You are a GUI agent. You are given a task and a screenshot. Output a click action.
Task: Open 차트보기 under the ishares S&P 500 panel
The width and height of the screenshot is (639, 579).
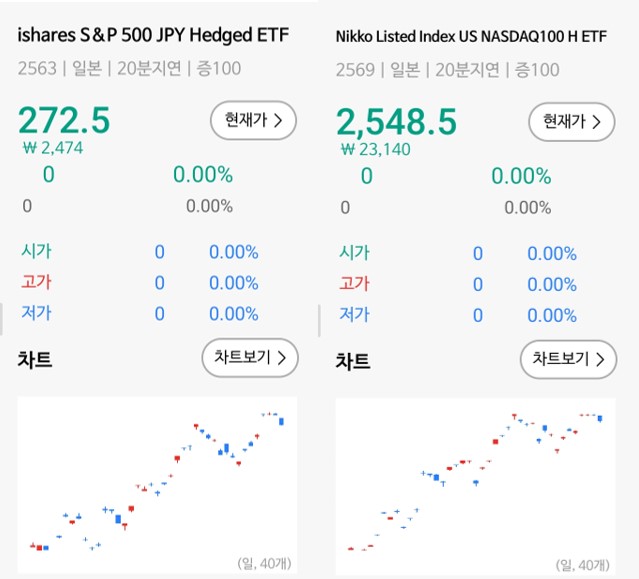250,358
